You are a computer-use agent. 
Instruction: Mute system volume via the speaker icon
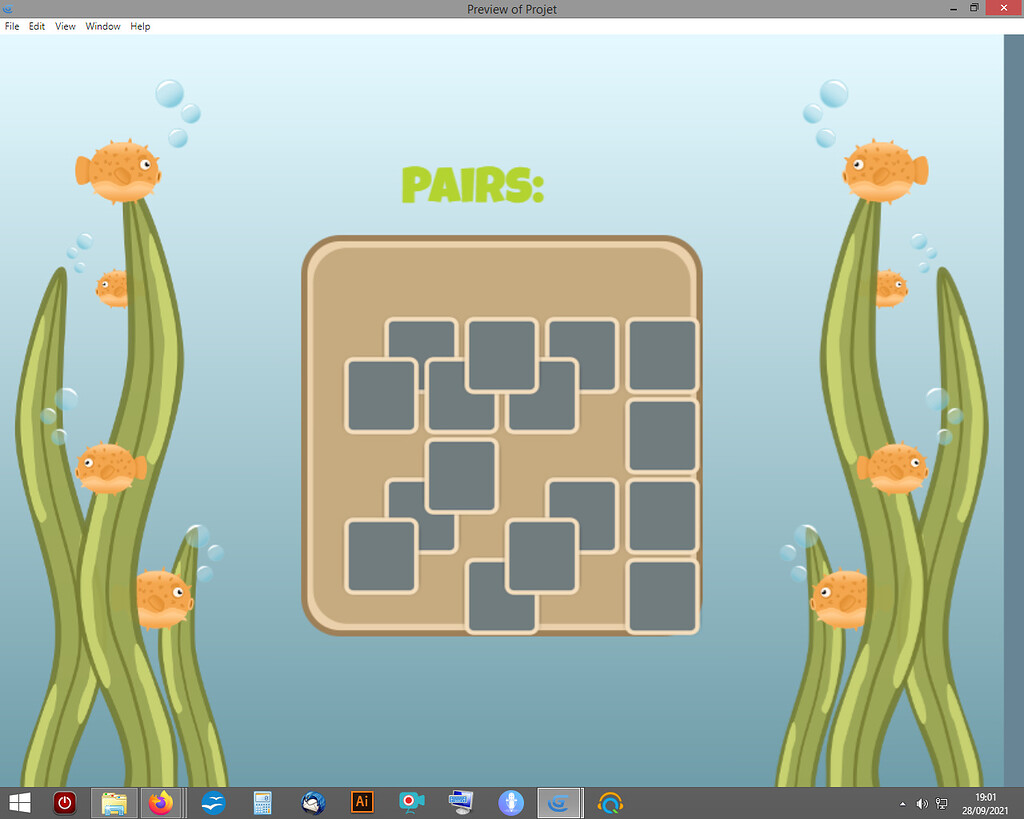tap(921, 803)
